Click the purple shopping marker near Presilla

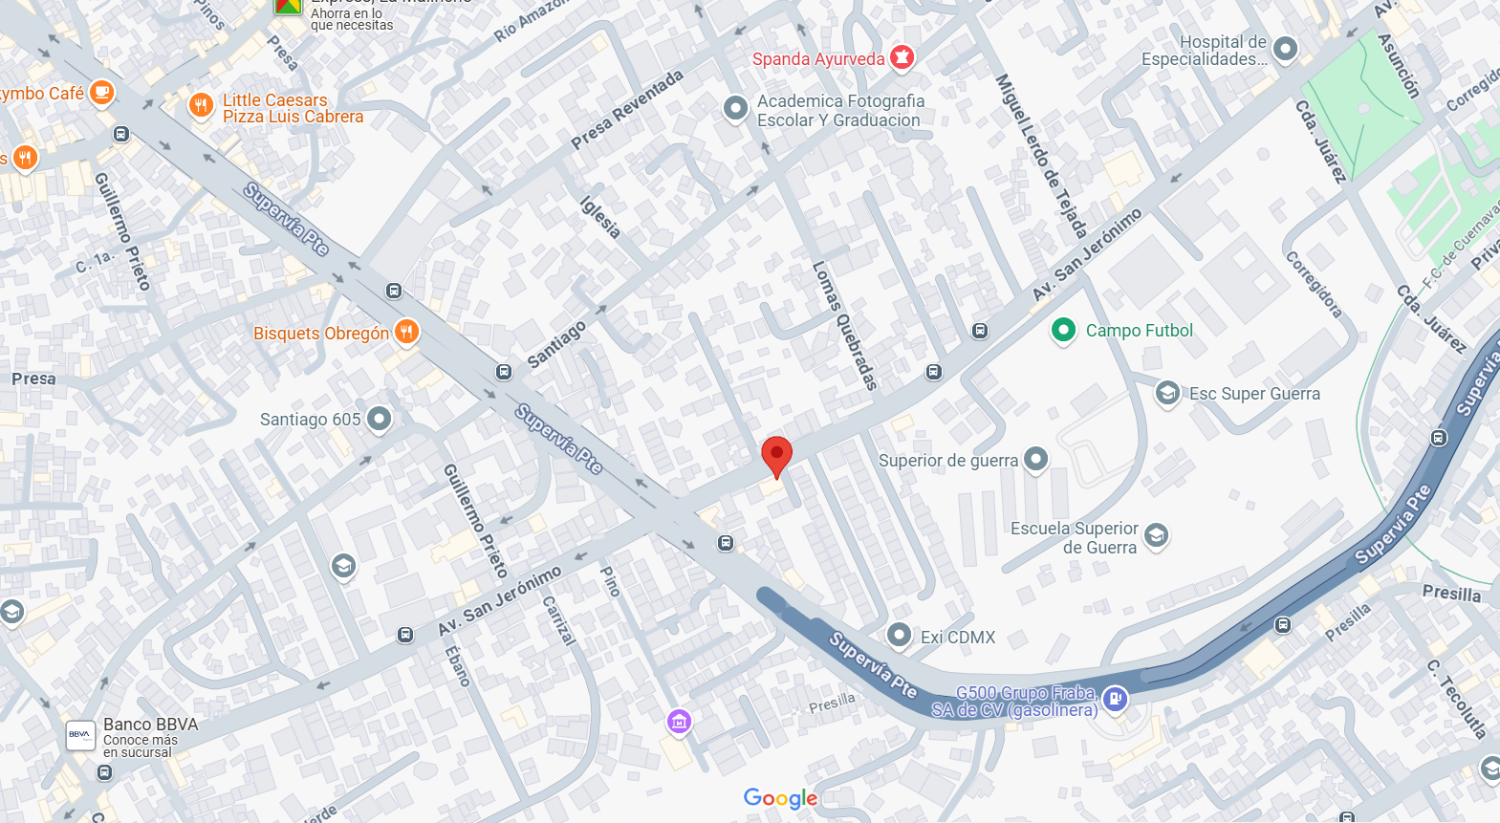click(x=679, y=721)
